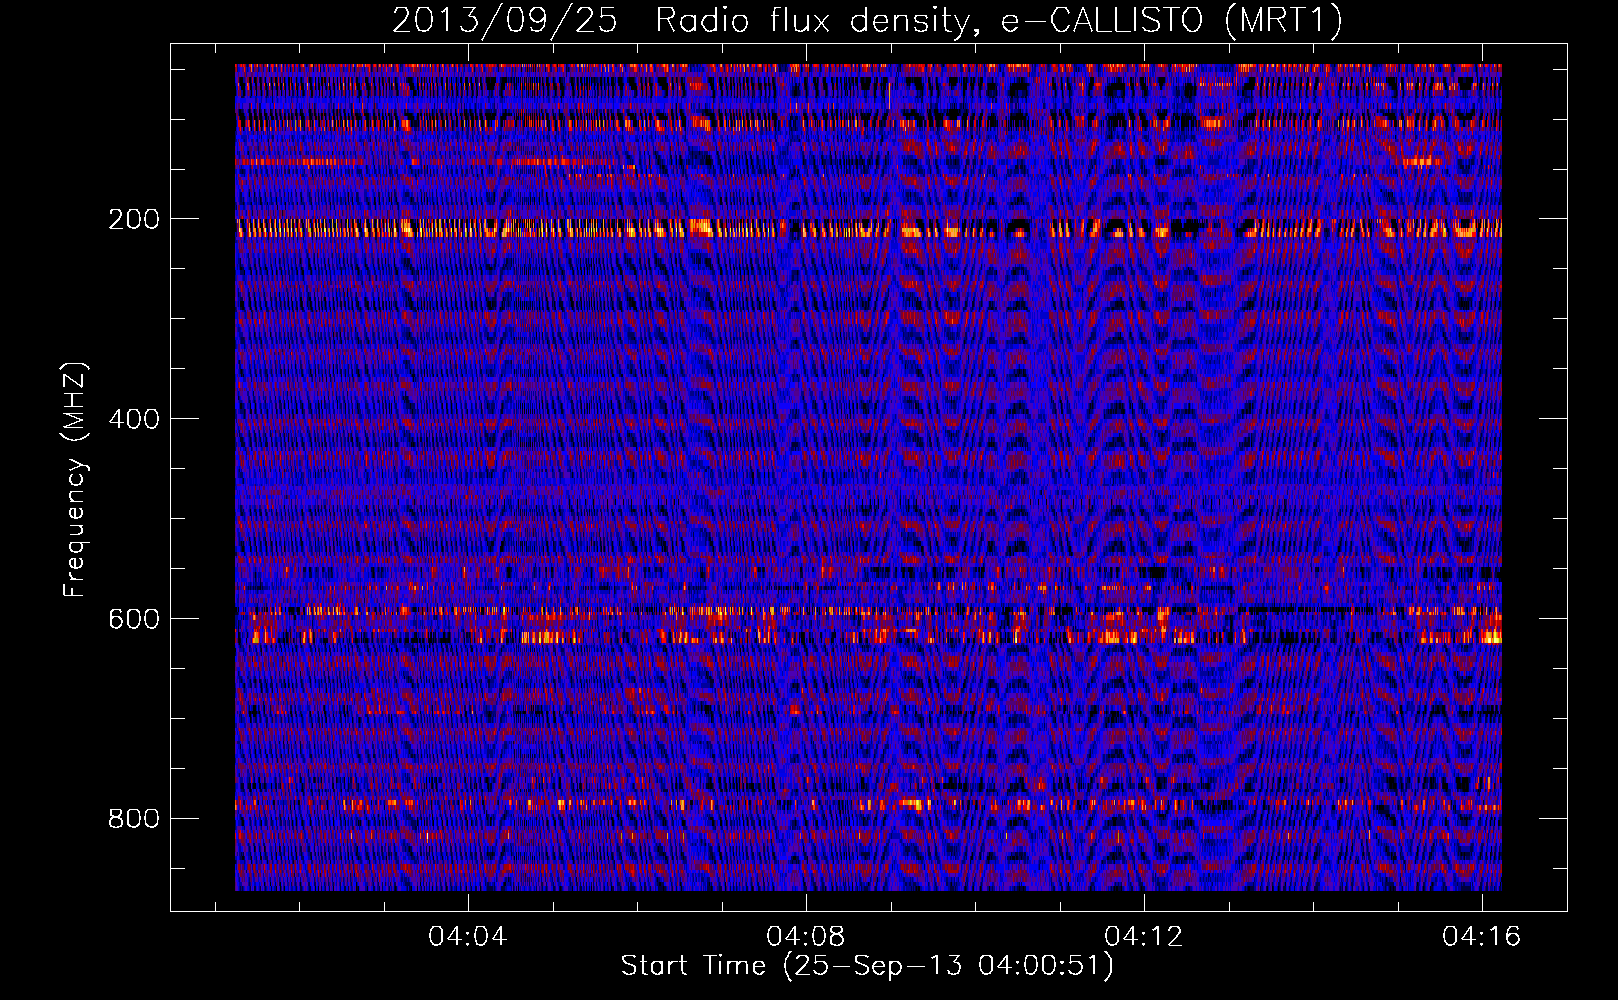Click the 200 frequency tick label

pos(133,219)
